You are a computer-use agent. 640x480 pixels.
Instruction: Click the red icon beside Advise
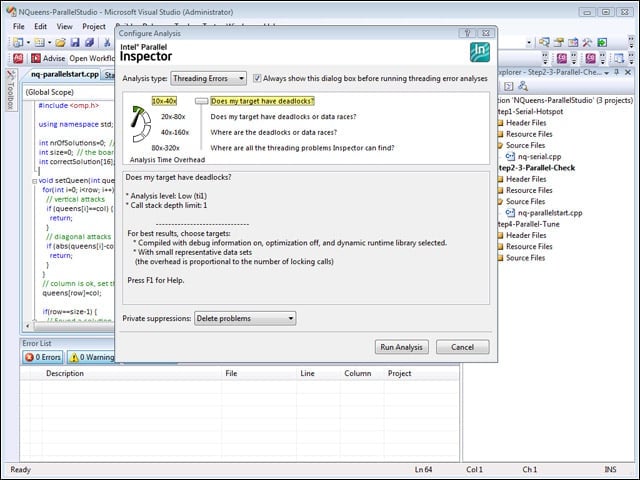pos(36,58)
